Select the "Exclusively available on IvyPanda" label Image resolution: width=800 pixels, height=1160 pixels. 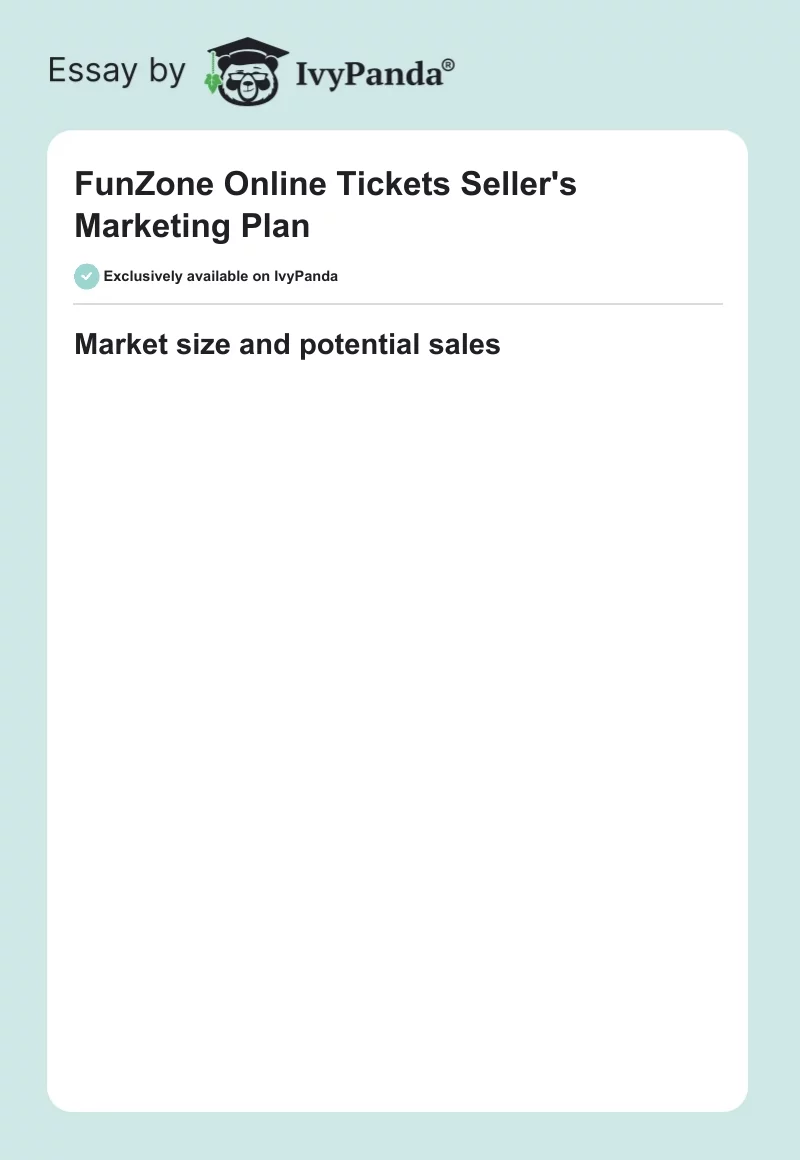point(220,276)
